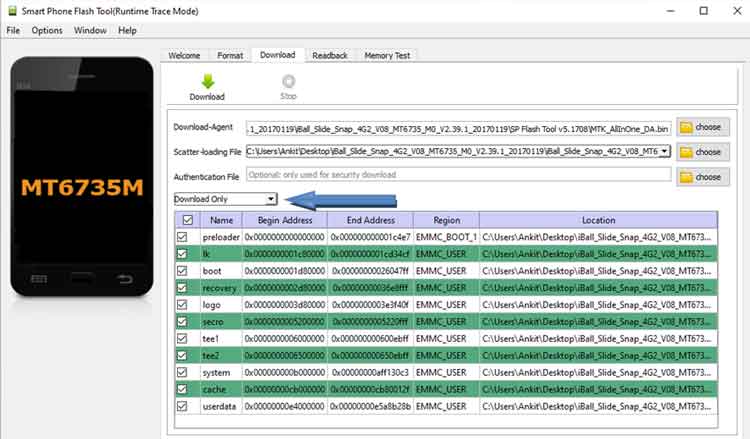Open the Options menu
The height and width of the screenshot is (439, 750).
[47, 30]
